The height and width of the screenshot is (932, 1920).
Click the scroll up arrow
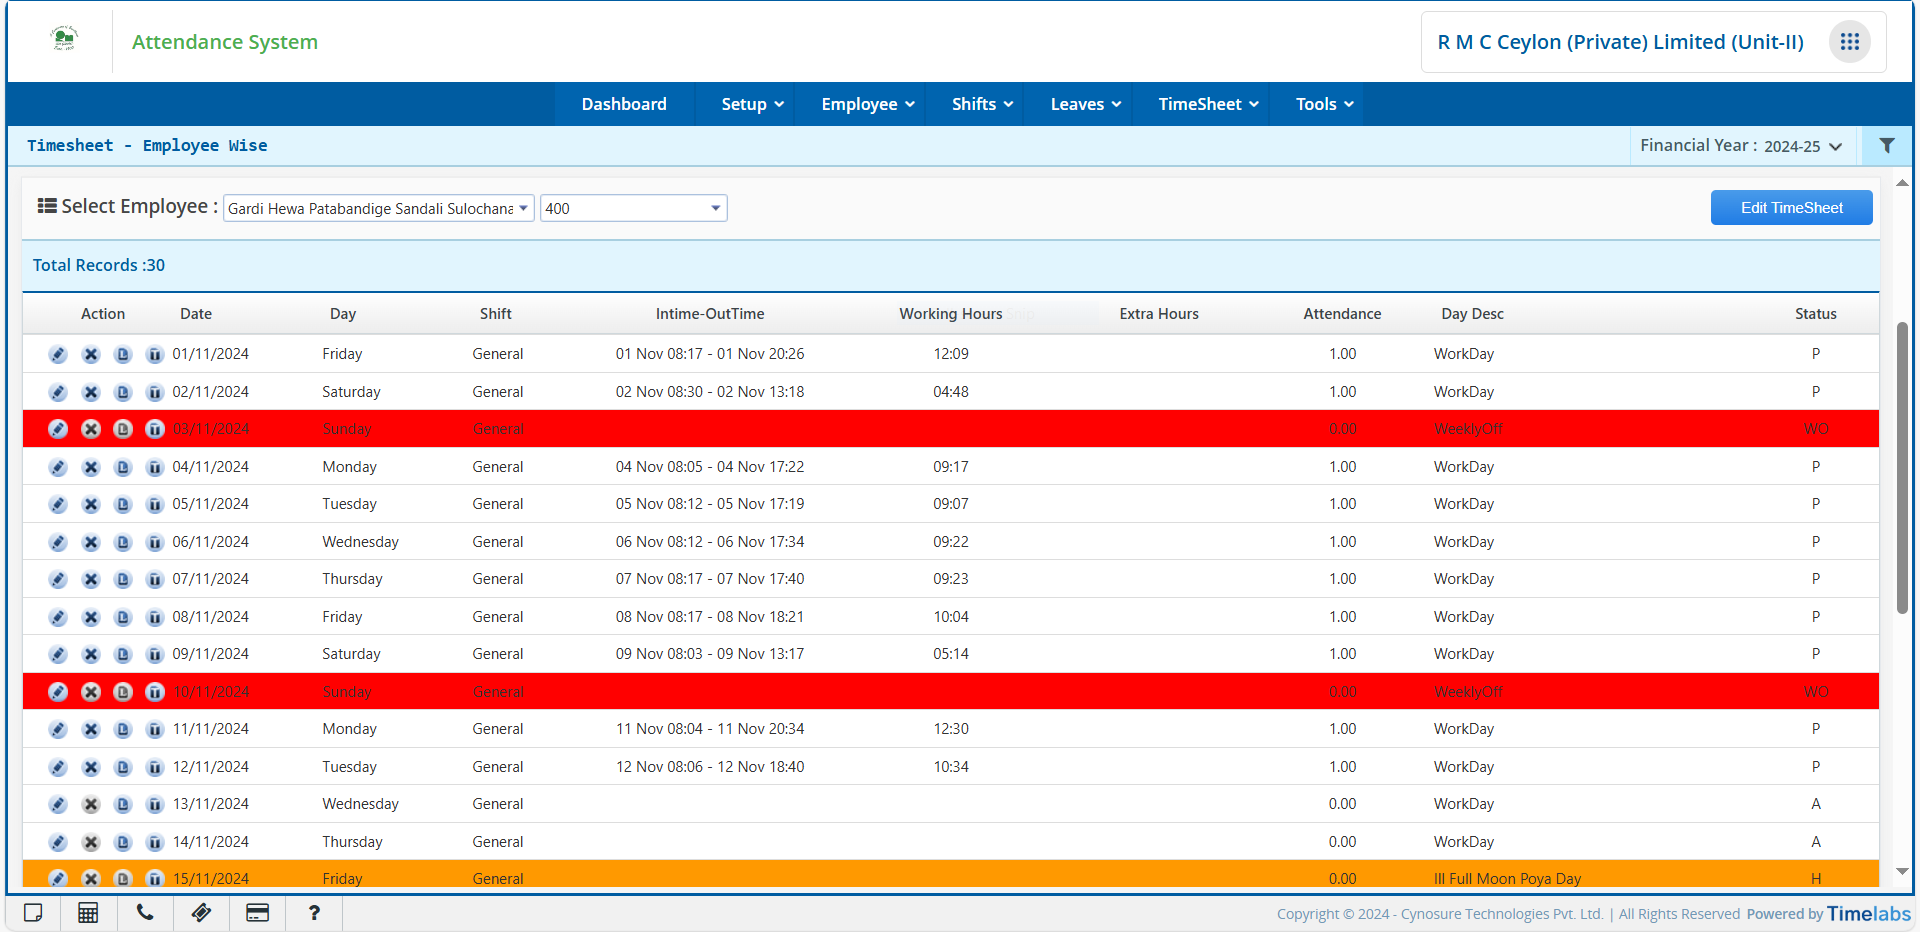pyautogui.click(x=1902, y=183)
